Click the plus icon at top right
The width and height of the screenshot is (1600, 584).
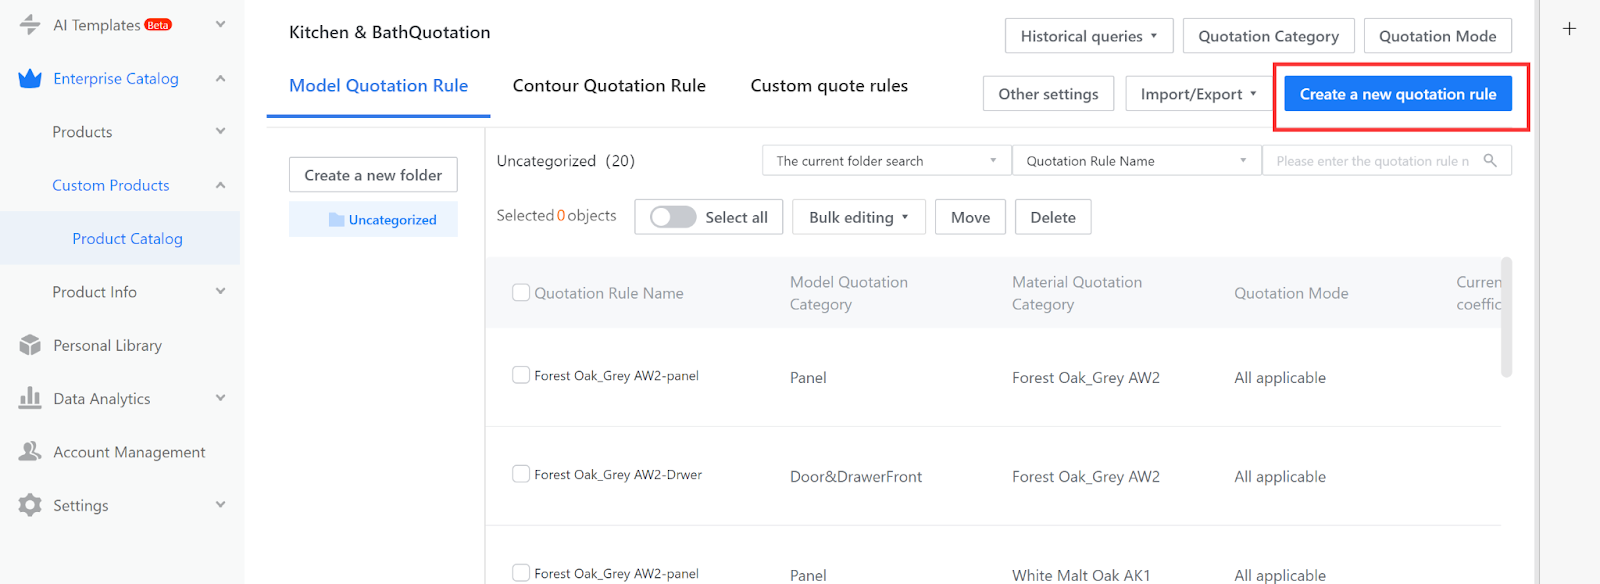click(1569, 29)
